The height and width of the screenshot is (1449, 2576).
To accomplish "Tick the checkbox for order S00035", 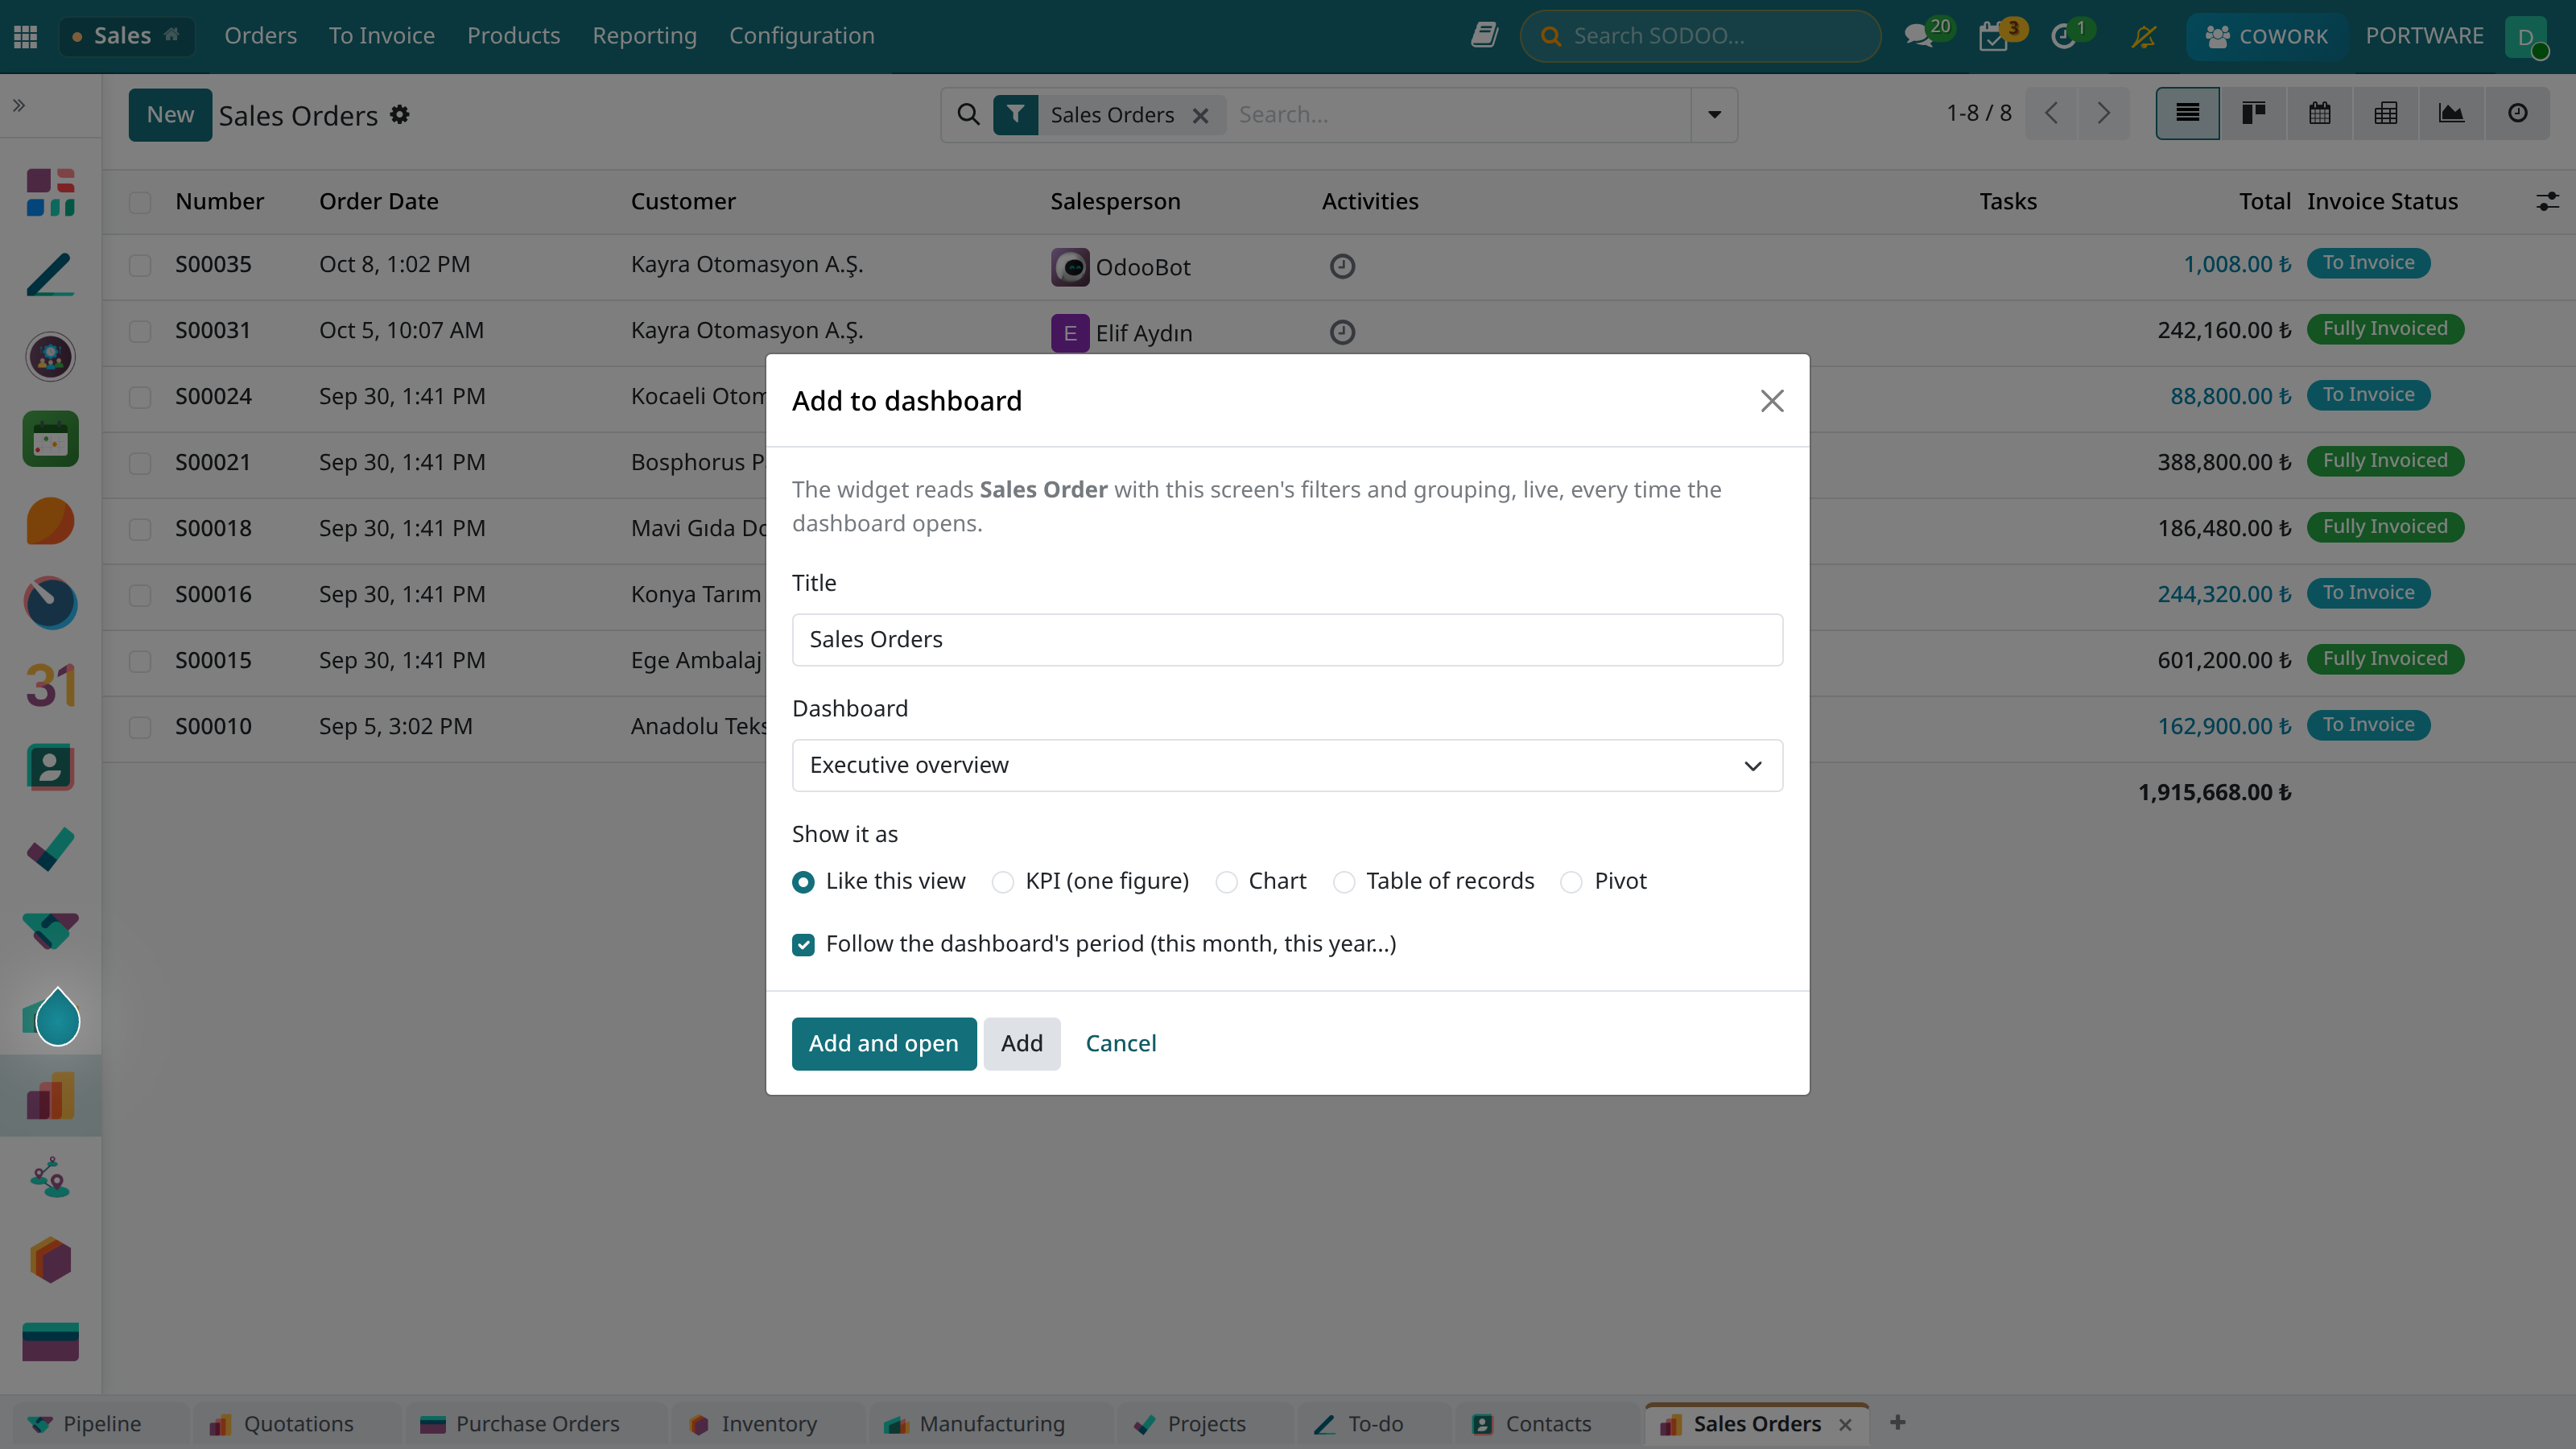I will (140, 265).
